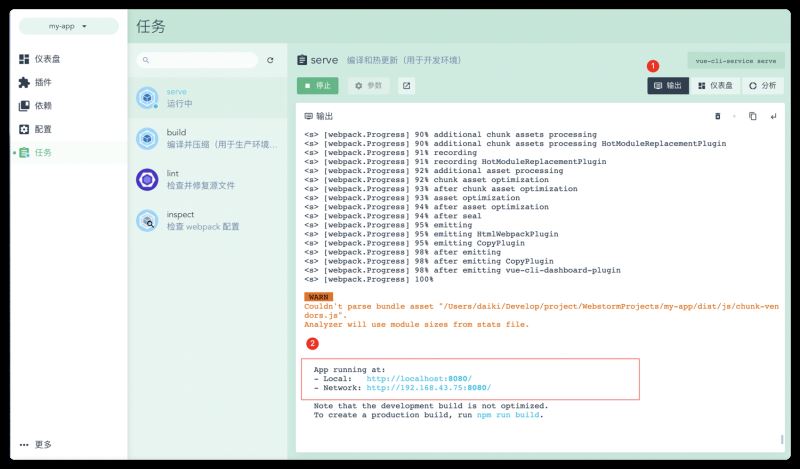The height and width of the screenshot is (469, 800).
Task: Click the serve task cube icon
Action: [x=147, y=97]
